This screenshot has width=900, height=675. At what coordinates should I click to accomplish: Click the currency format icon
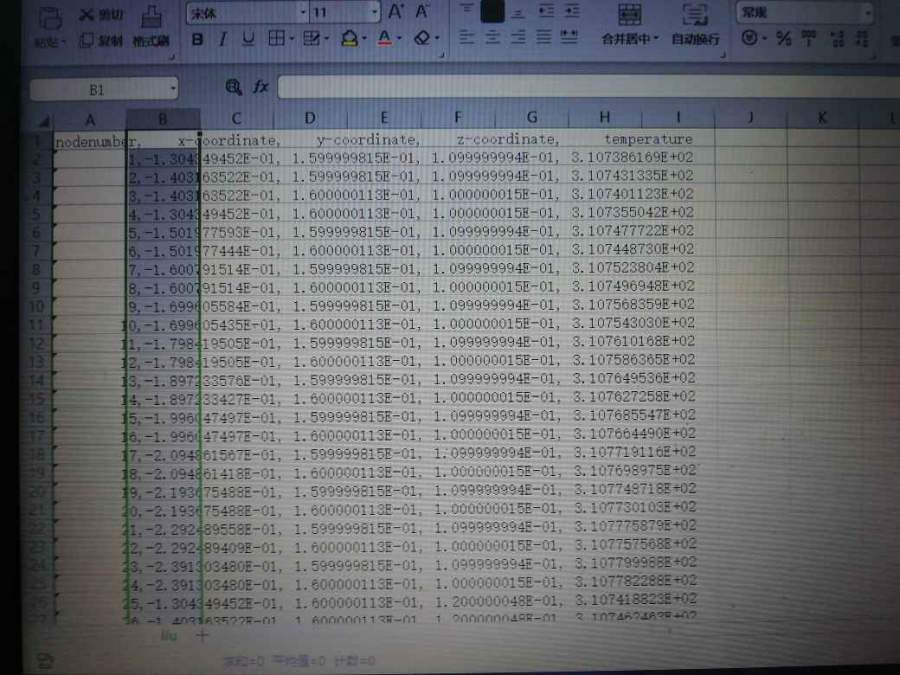[749, 38]
